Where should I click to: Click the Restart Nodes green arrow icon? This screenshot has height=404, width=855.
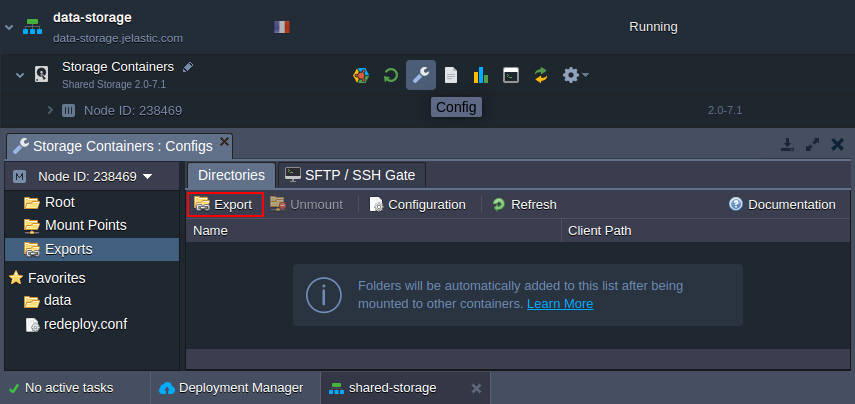[390, 75]
